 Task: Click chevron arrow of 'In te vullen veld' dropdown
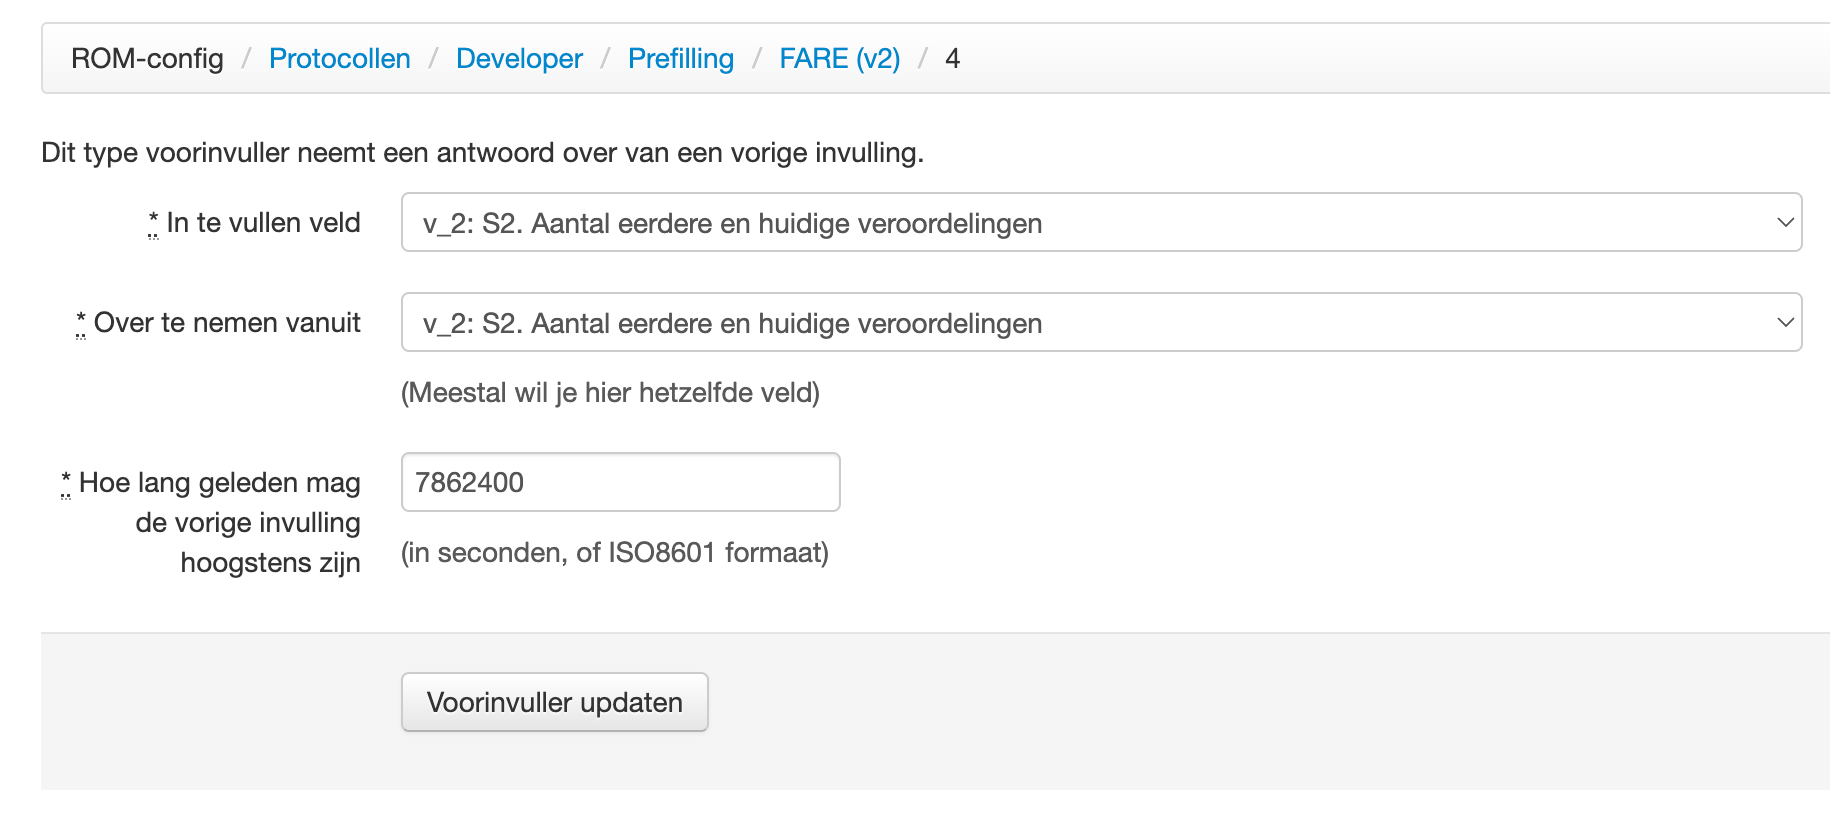pos(1784,223)
